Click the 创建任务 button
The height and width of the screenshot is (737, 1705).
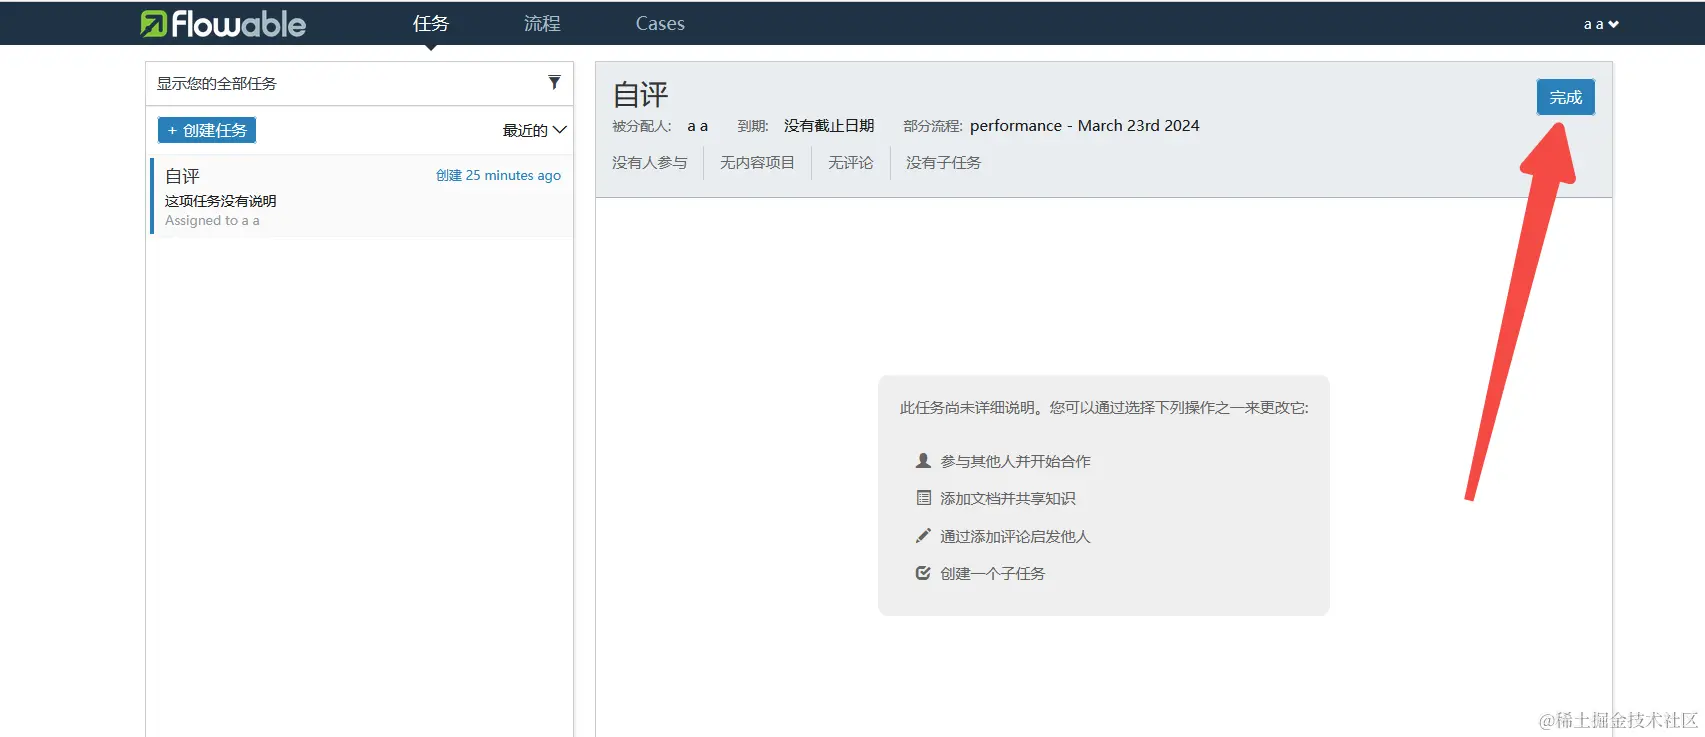click(207, 130)
